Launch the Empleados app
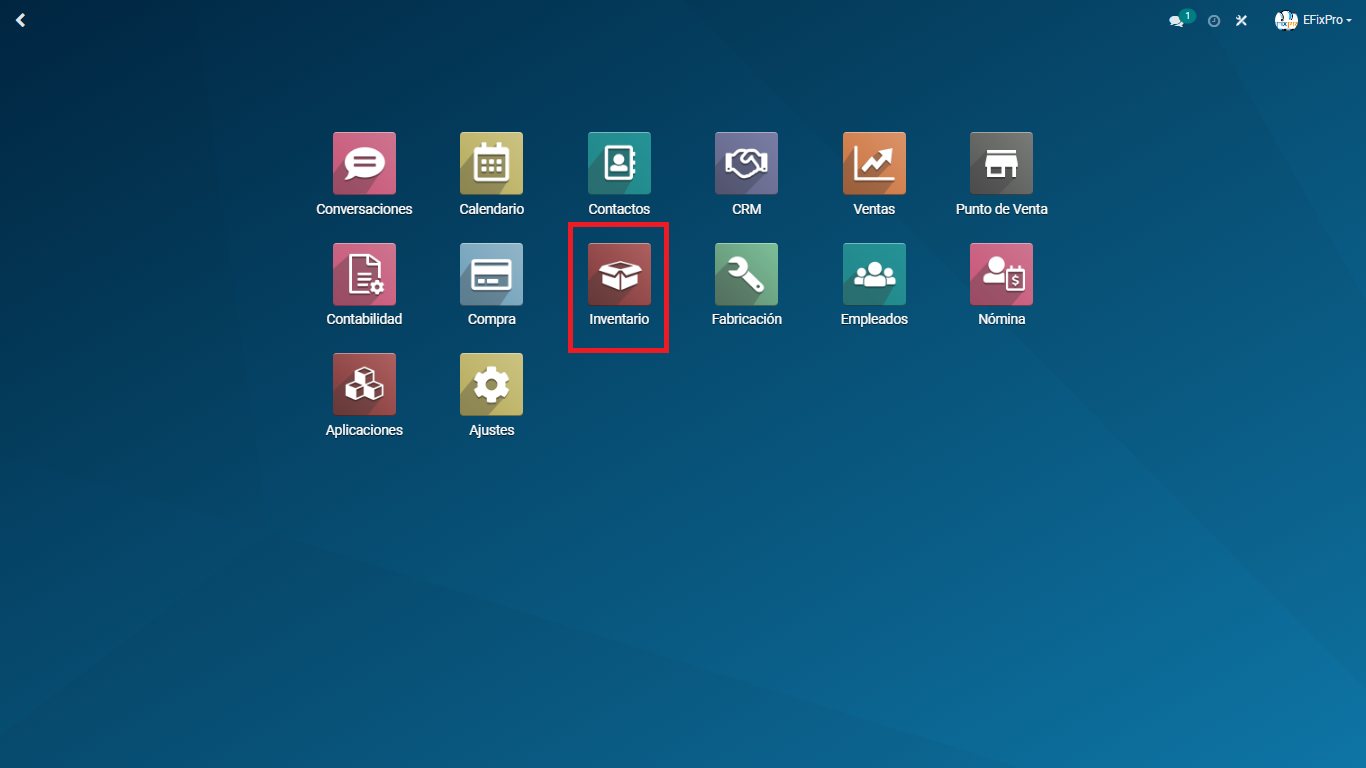The height and width of the screenshot is (768, 1366). click(x=874, y=274)
